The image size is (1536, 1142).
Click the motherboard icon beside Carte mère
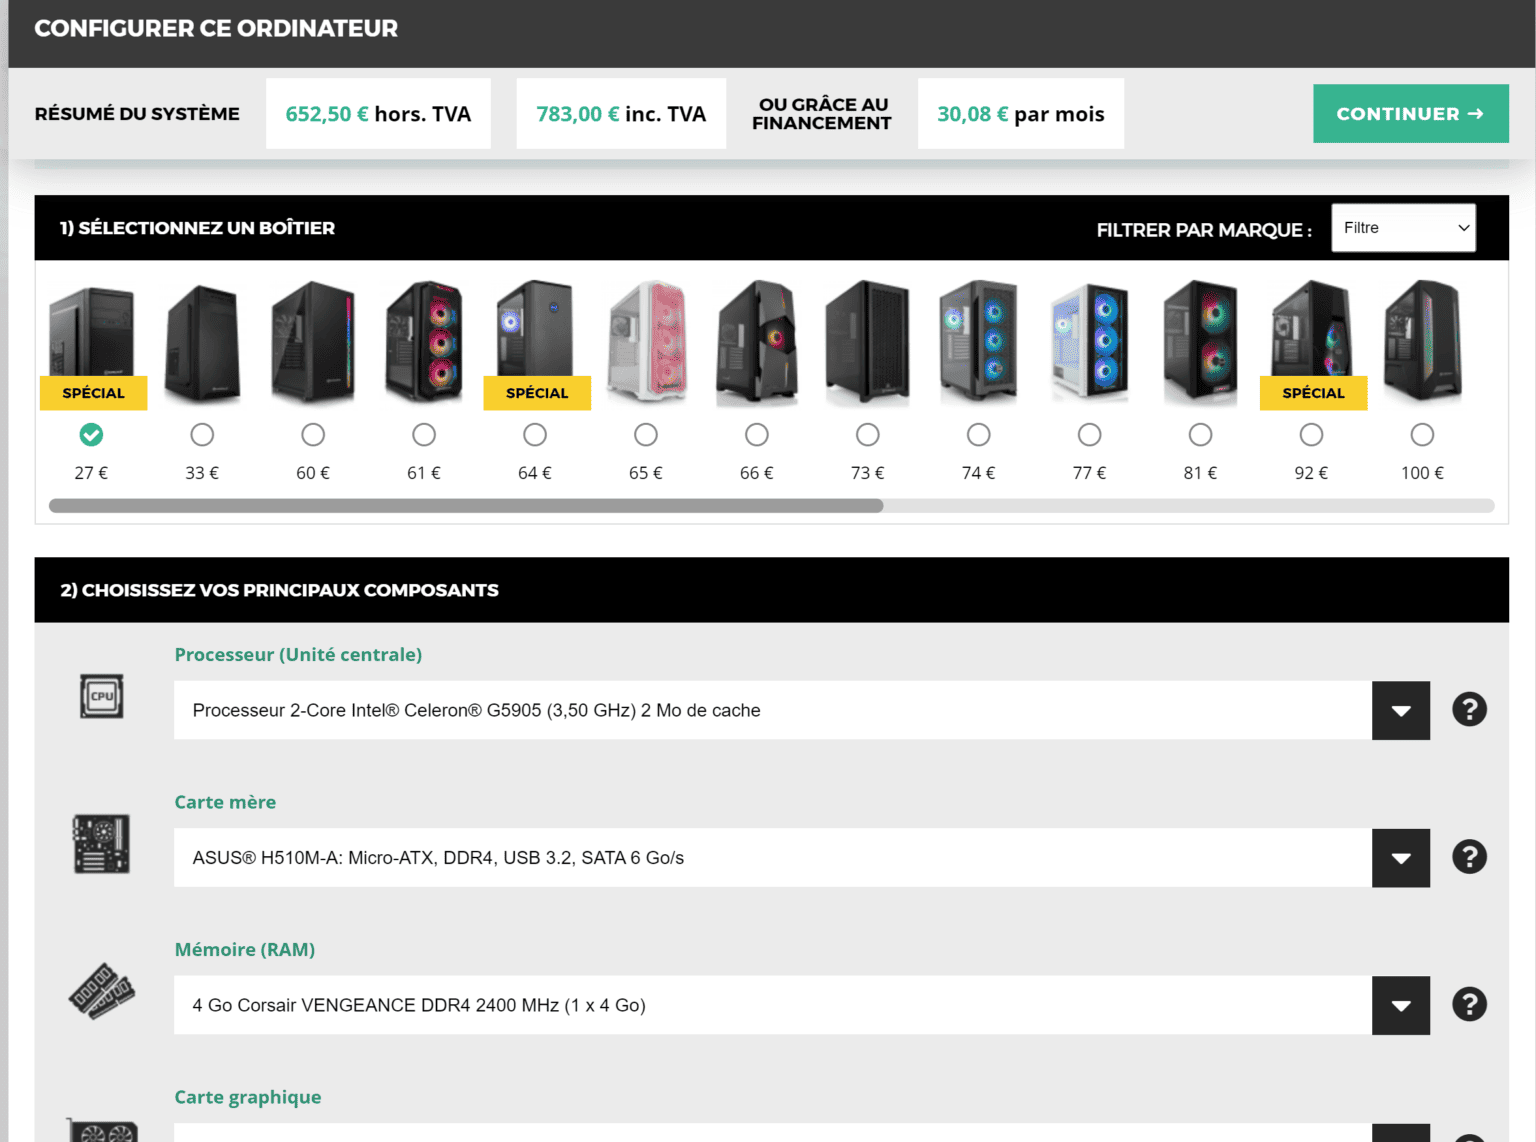click(x=101, y=844)
